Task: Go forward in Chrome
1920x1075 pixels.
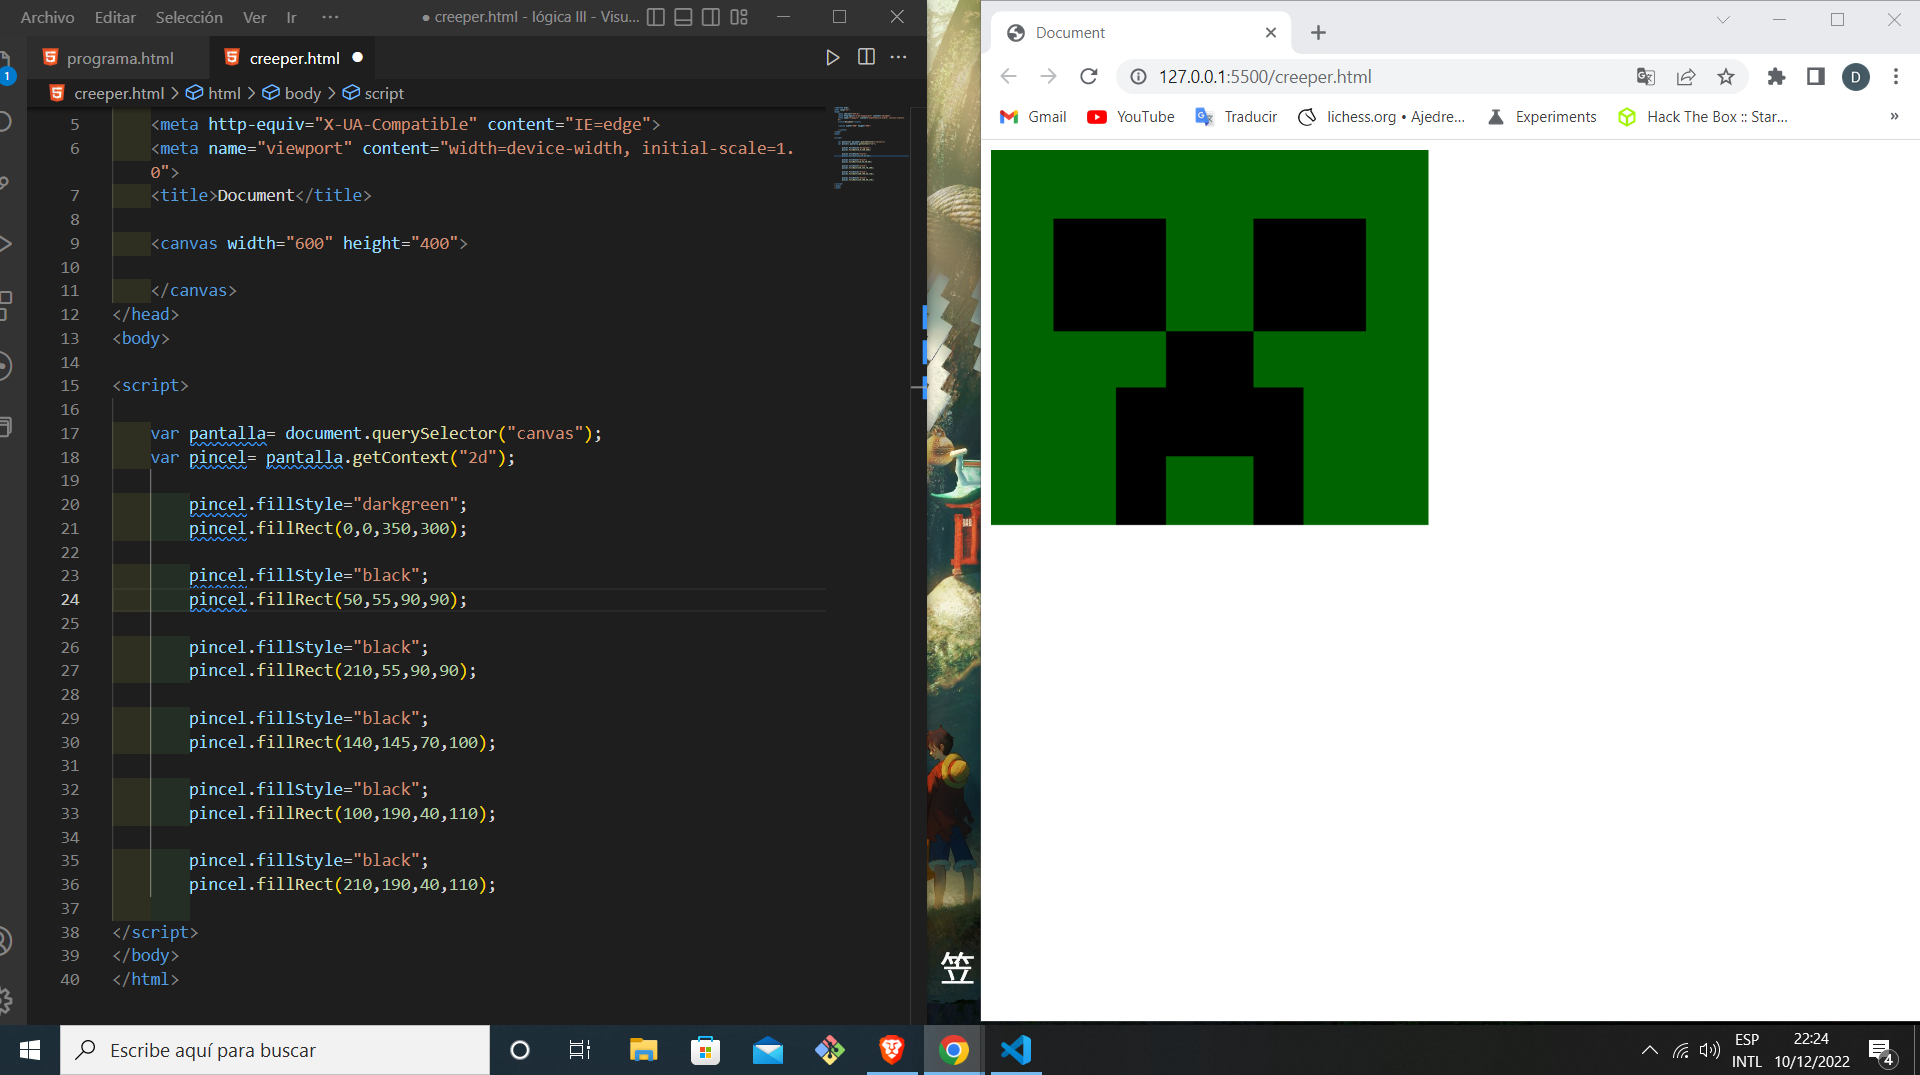Action: point(1048,76)
